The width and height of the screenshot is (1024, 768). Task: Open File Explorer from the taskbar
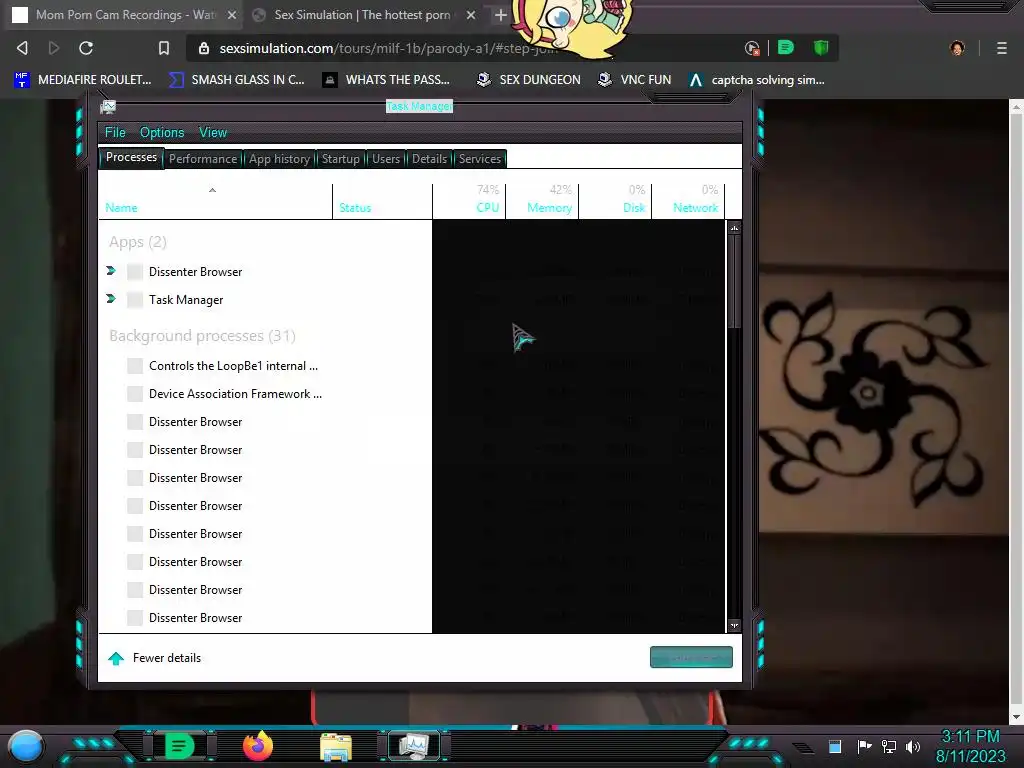(x=336, y=746)
